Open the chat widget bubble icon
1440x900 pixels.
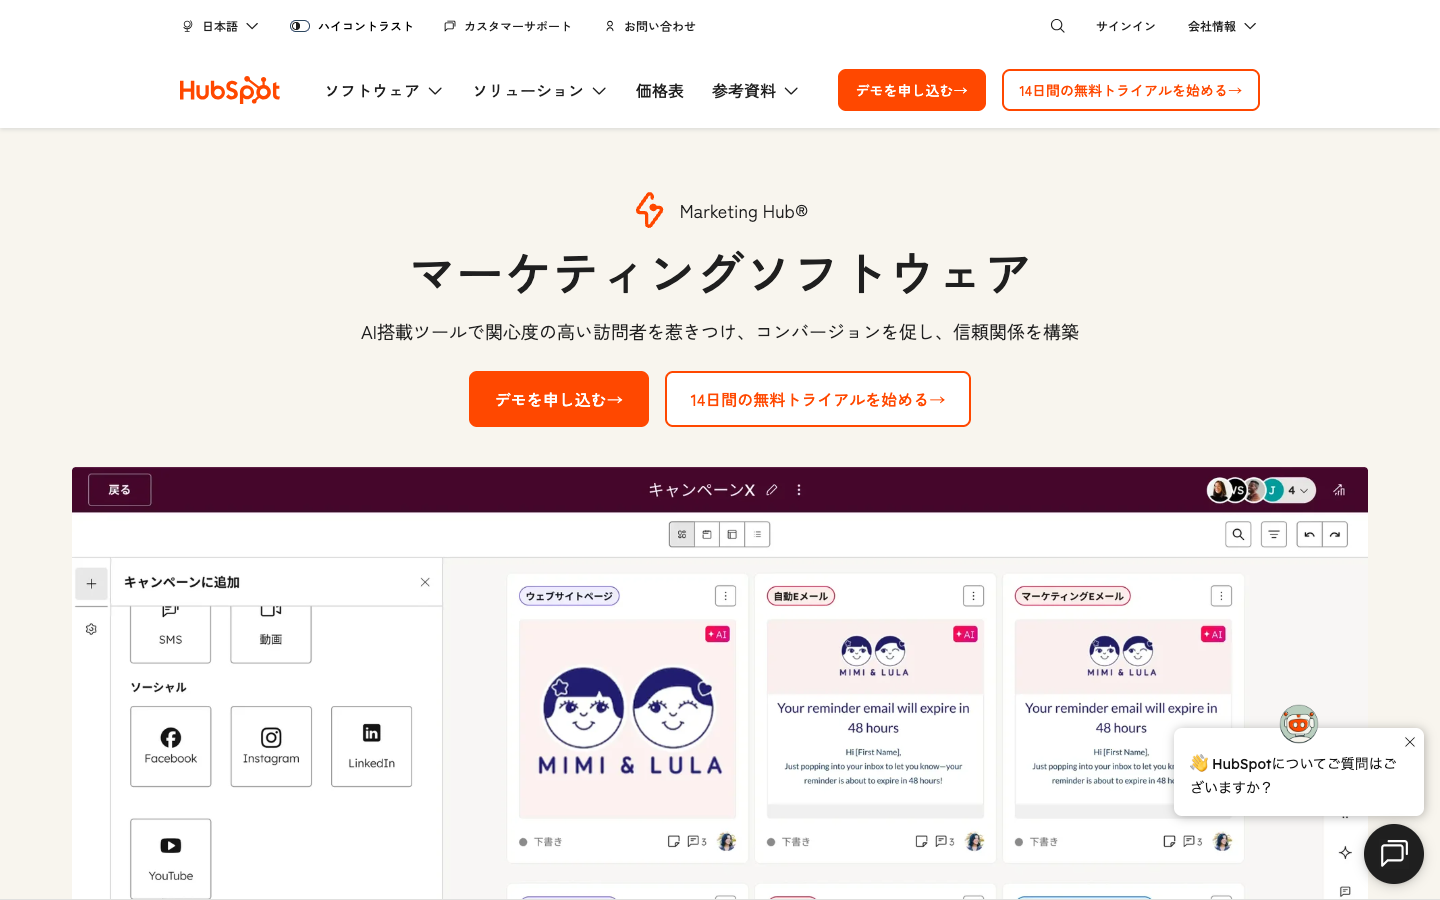[x=1393, y=853]
